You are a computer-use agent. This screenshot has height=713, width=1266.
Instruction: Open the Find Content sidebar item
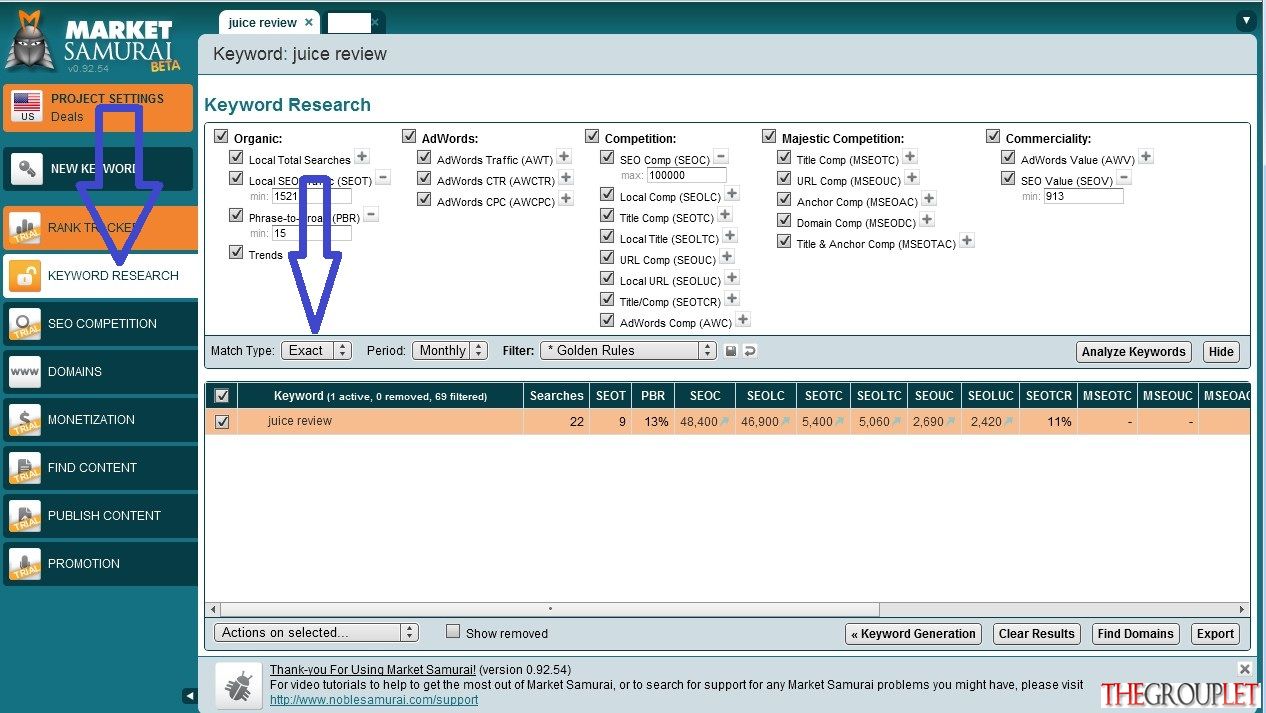point(100,467)
